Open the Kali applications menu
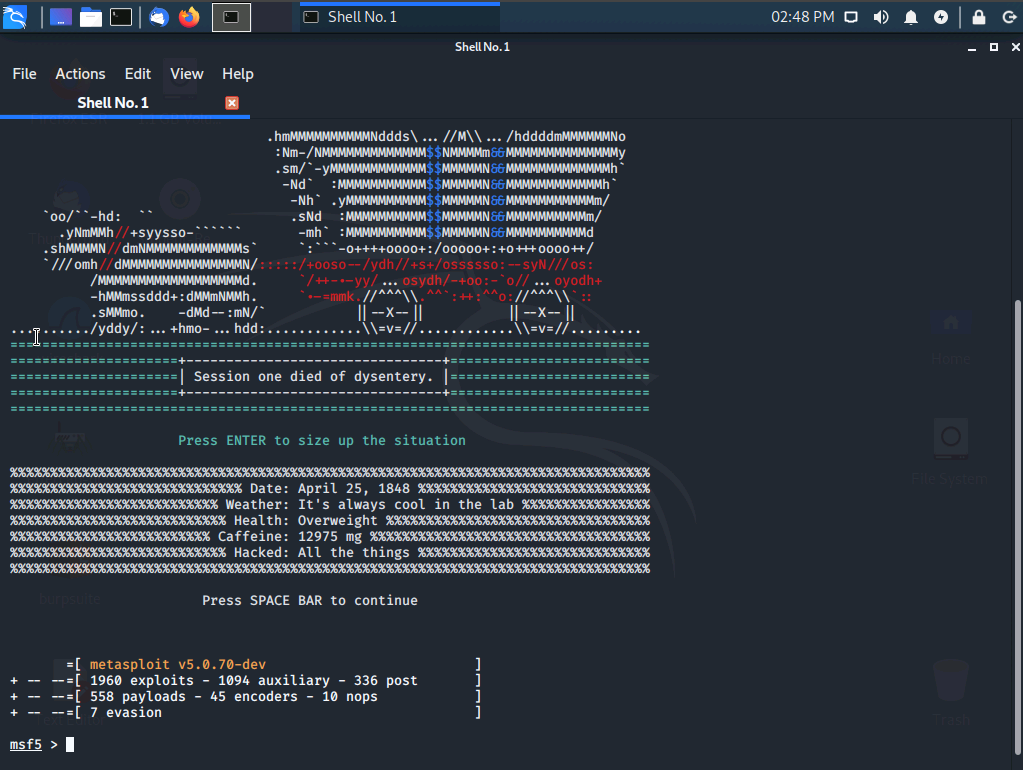This screenshot has height=770, width=1023. [x=14, y=17]
